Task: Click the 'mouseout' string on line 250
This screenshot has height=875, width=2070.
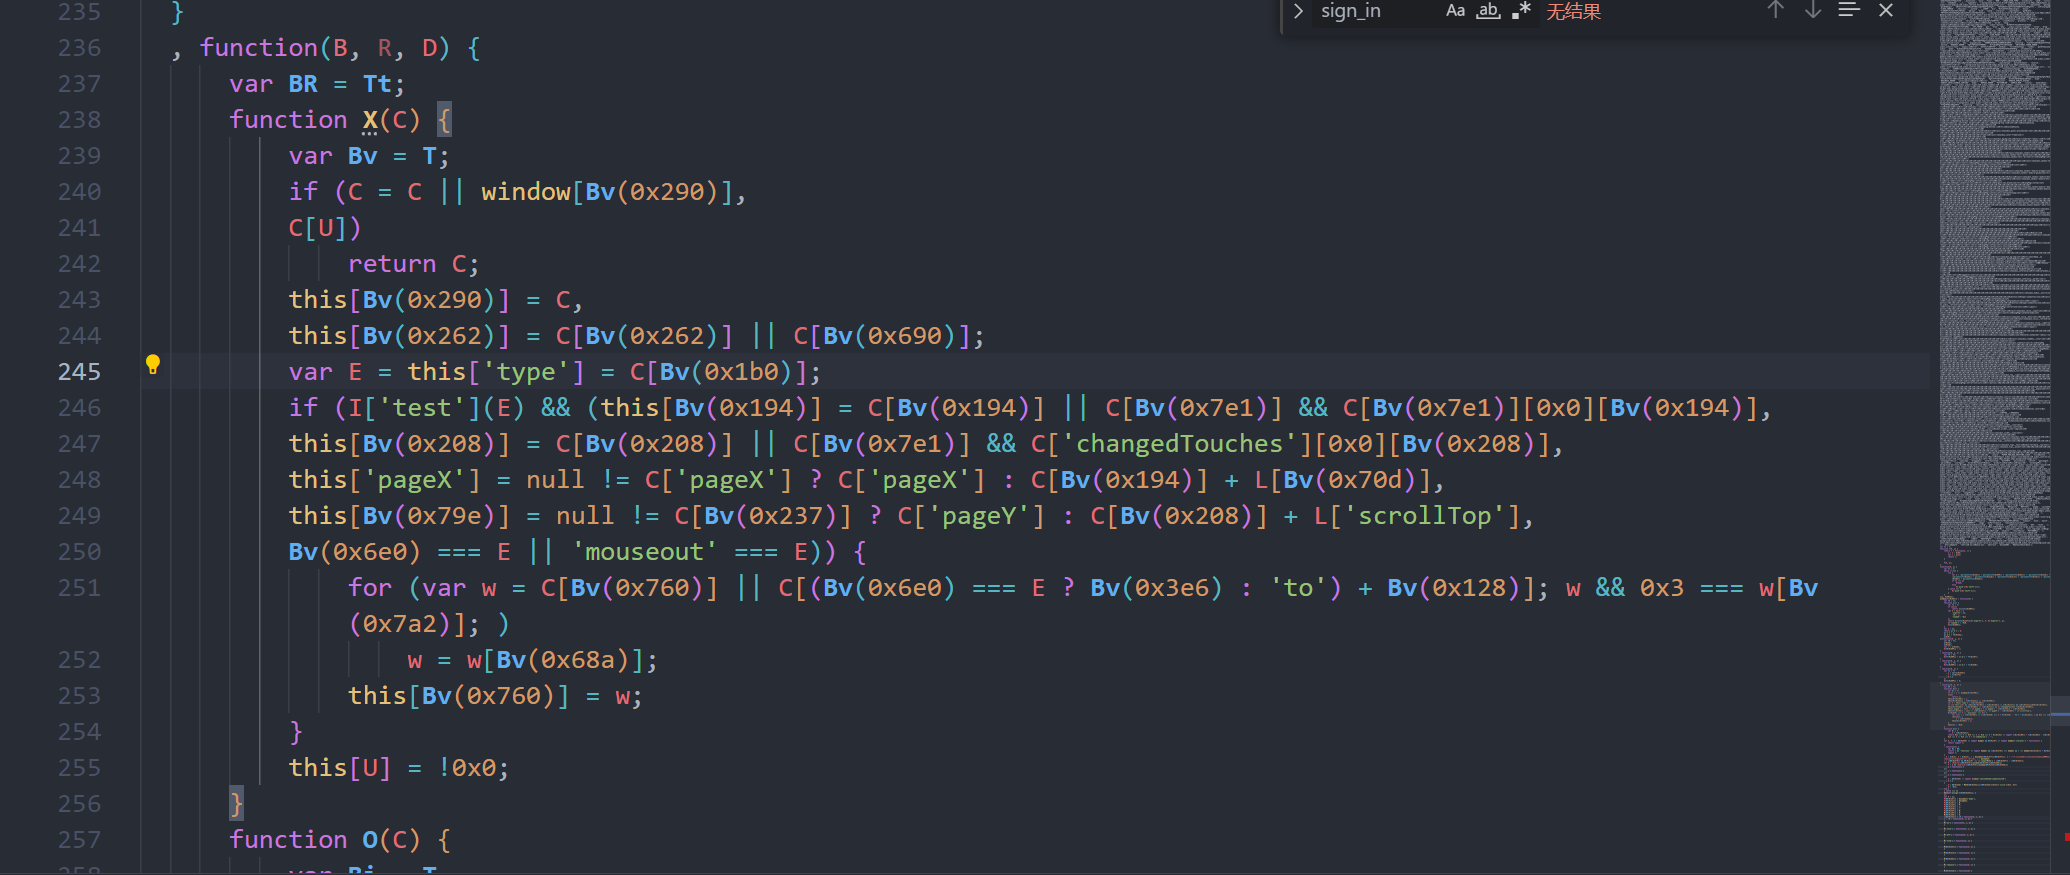Action: [644, 552]
